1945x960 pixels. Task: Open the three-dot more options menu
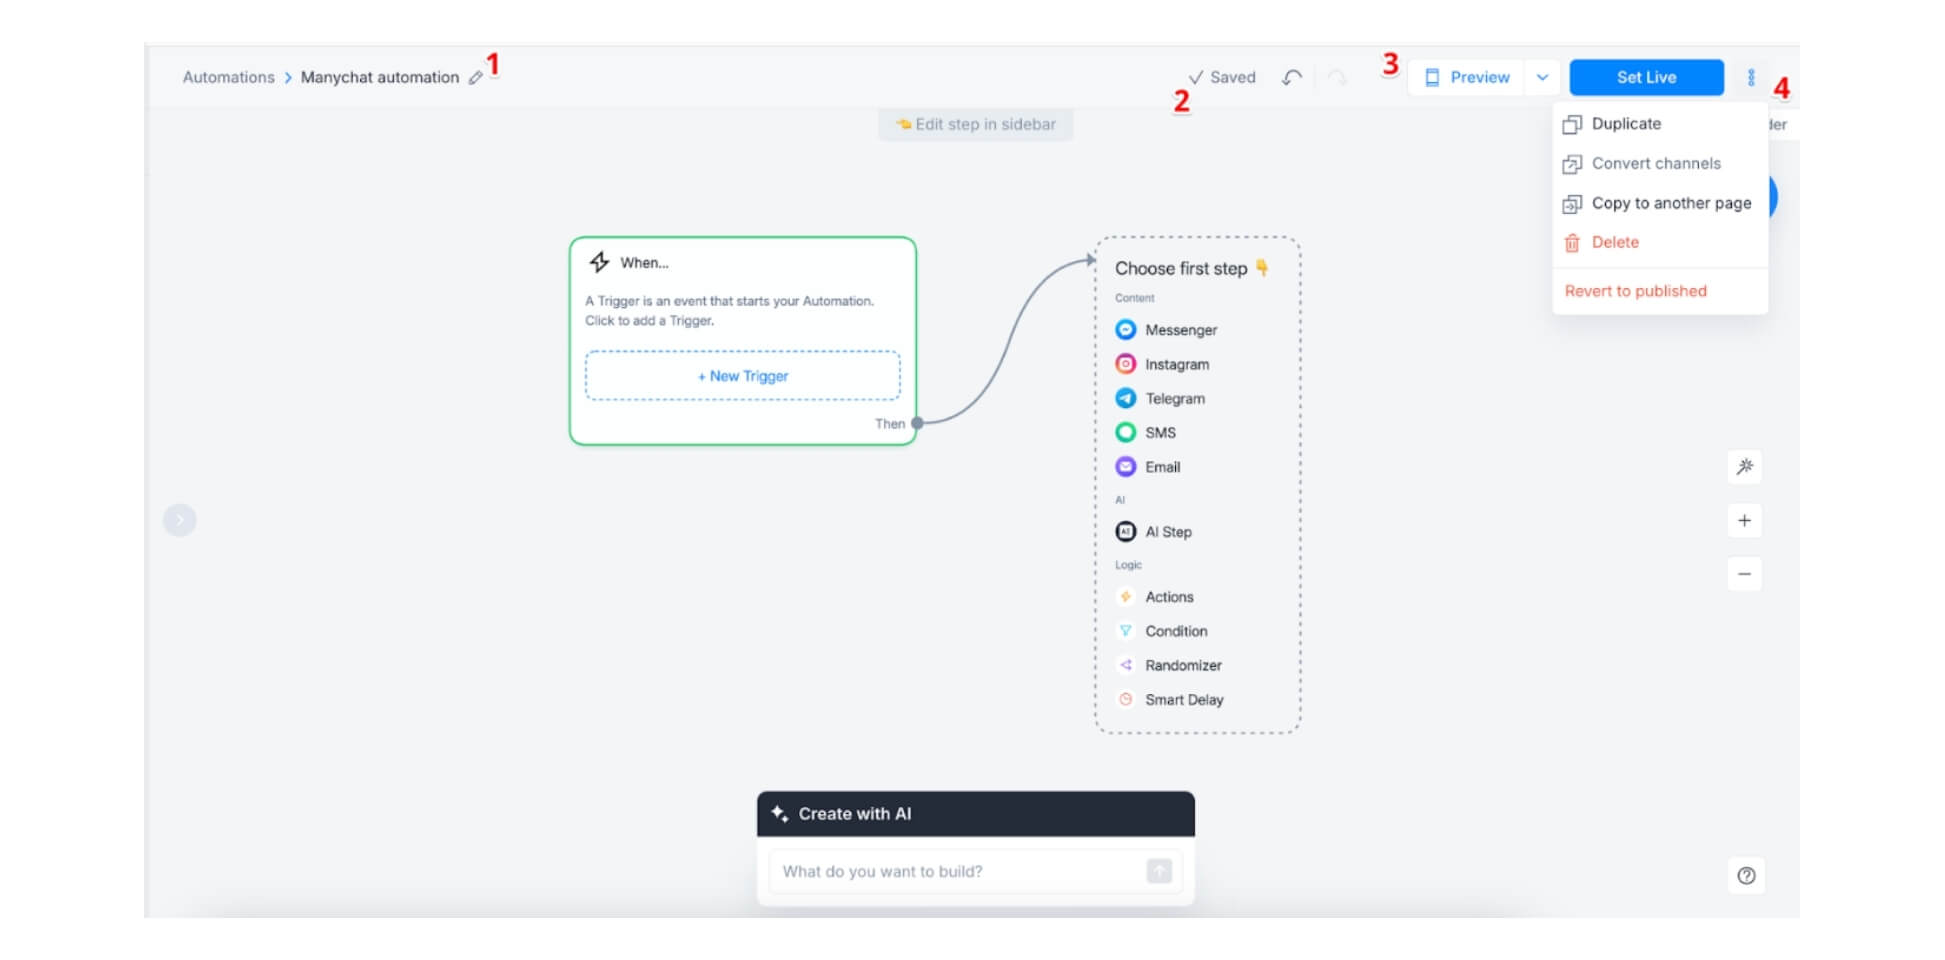pos(1750,77)
